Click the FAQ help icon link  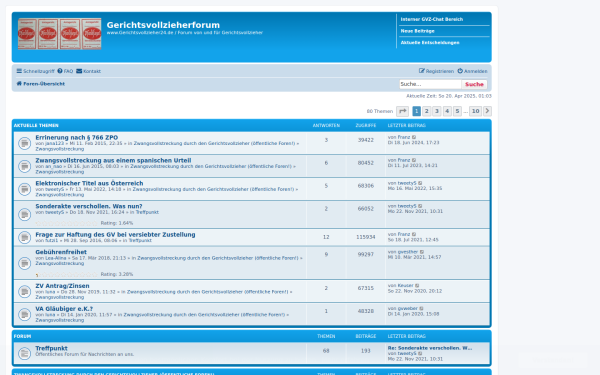[x=65, y=71]
